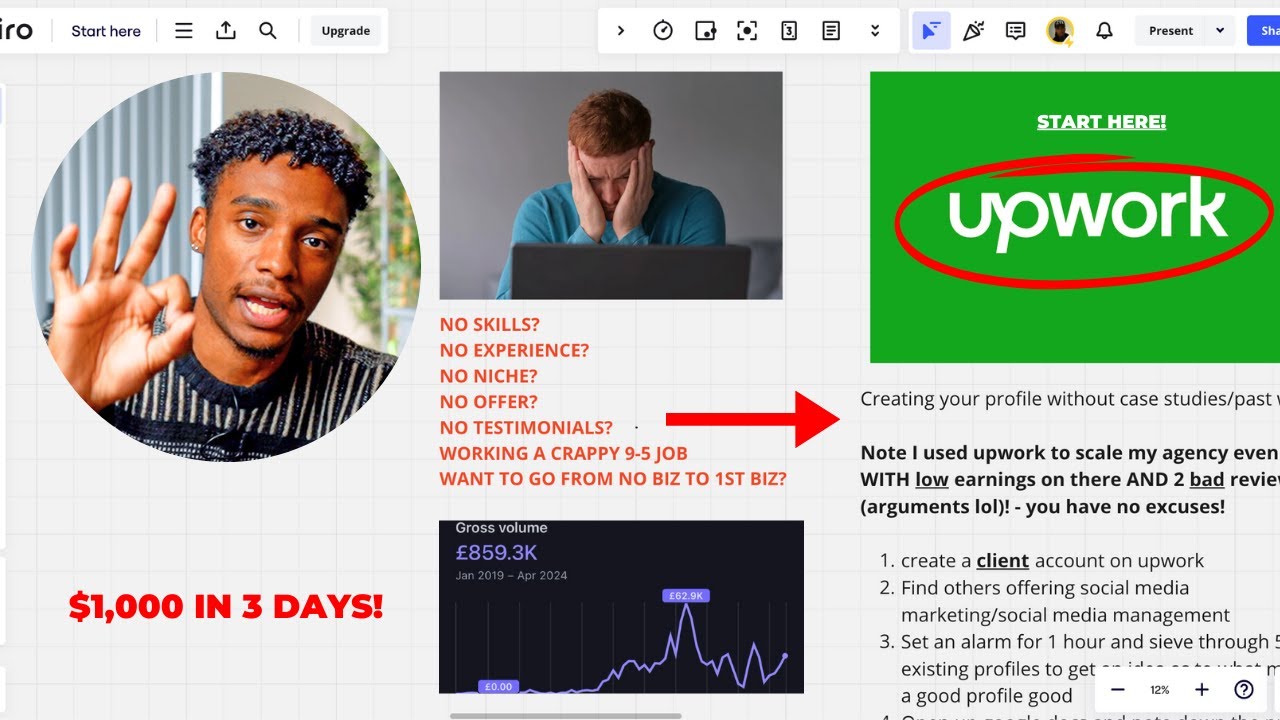The image size is (1280, 720).
Task: Zoom in with the plus button
Action: tap(1202, 690)
